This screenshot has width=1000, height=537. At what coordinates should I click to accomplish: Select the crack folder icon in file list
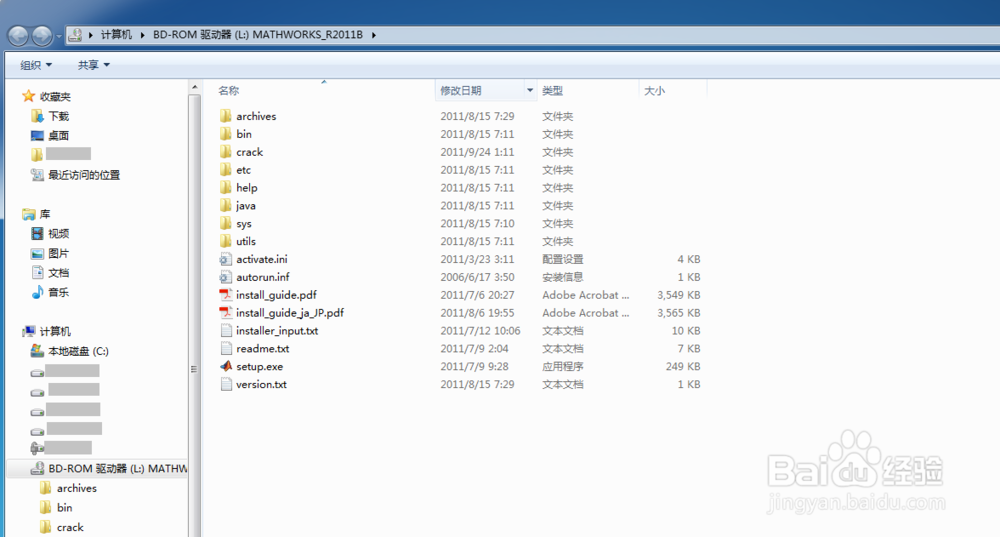(225, 151)
